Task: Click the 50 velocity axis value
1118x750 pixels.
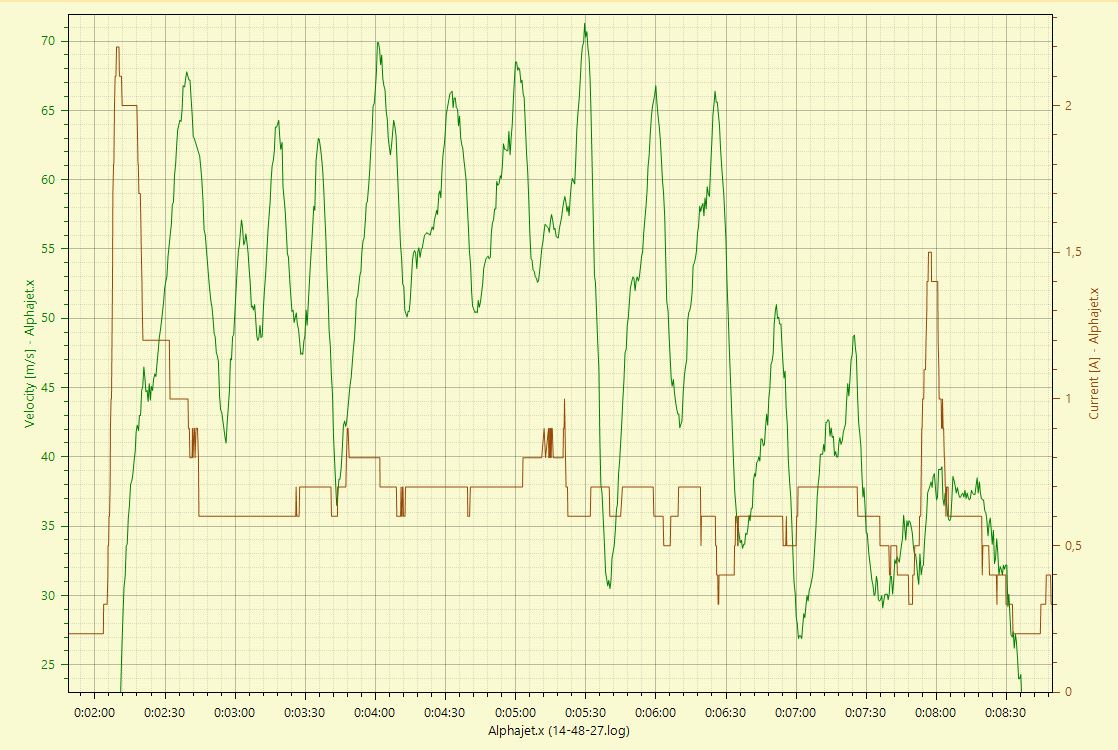Action: tap(48, 318)
